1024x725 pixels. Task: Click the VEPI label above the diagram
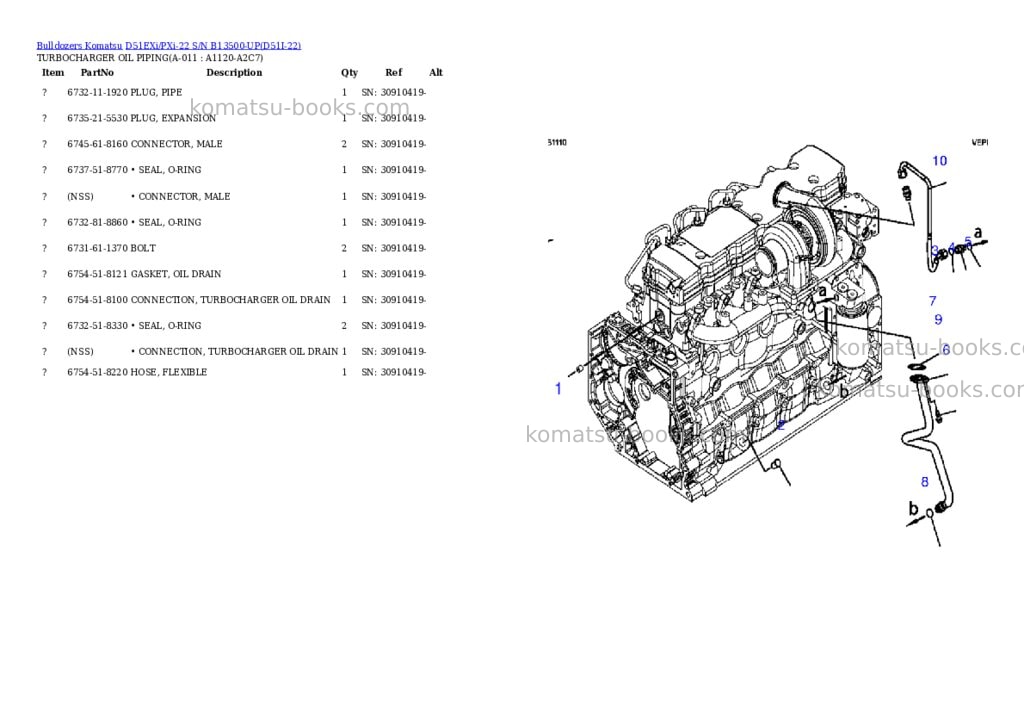[x=980, y=142]
